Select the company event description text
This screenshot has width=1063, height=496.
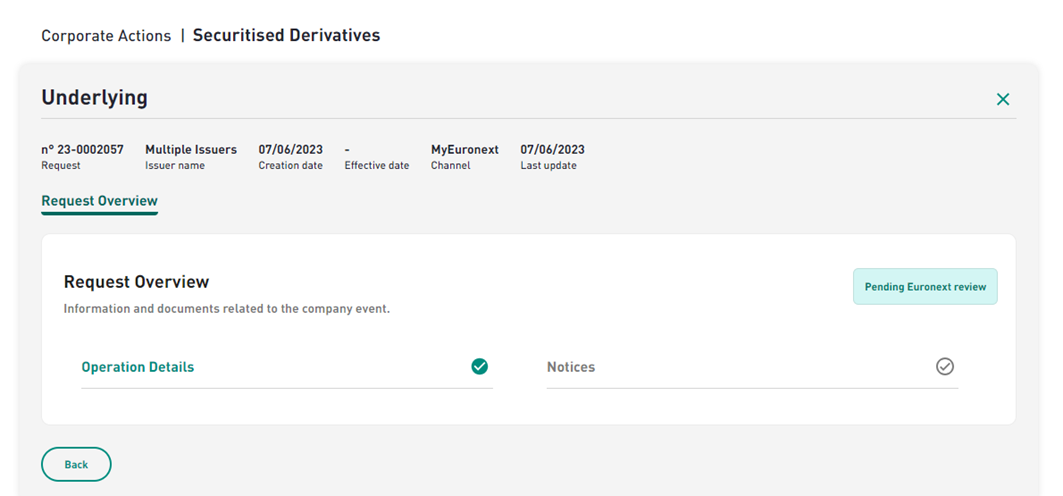(227, 309)
